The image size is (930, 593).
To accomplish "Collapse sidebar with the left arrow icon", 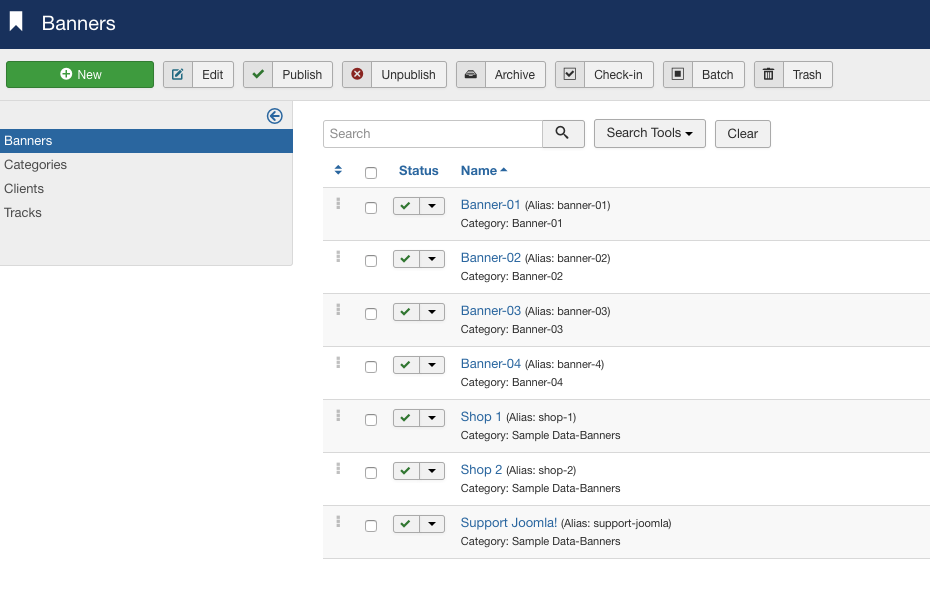I will tap(275, 116).
